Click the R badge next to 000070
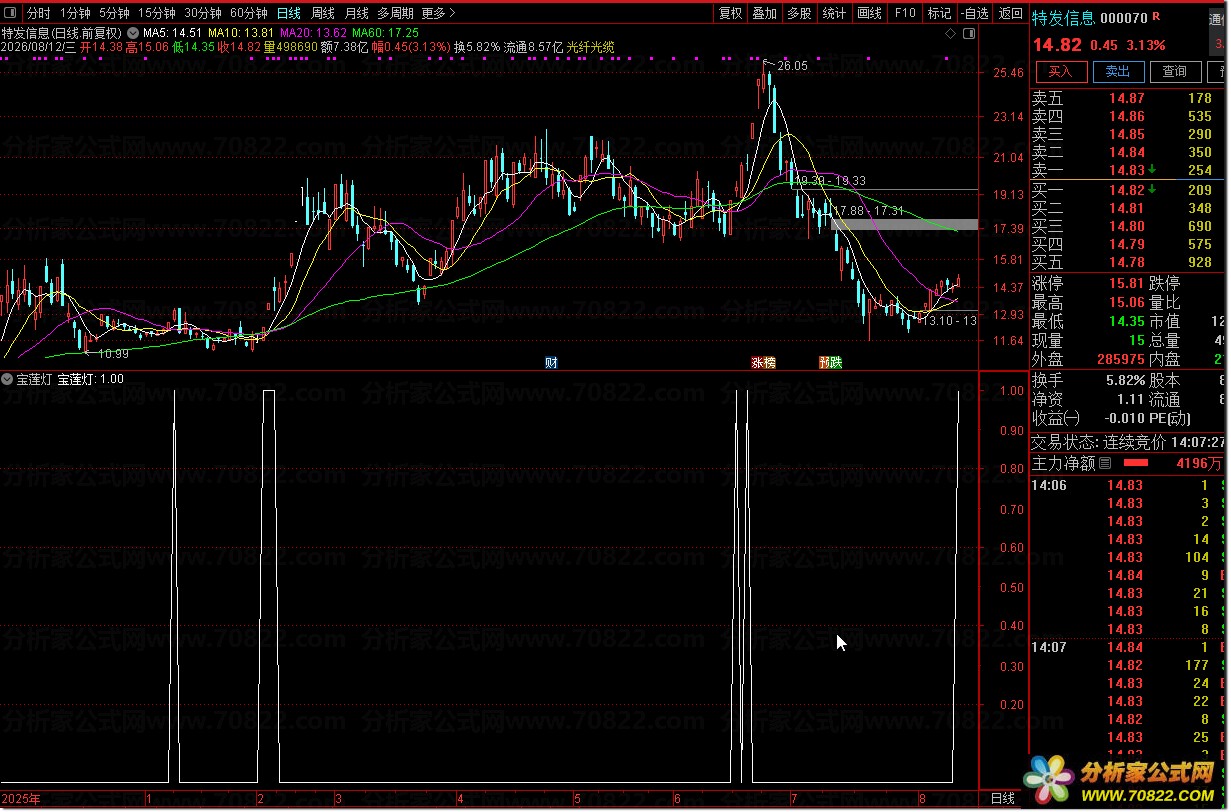Screen dimensions: 1231x812 point(1156,17)
